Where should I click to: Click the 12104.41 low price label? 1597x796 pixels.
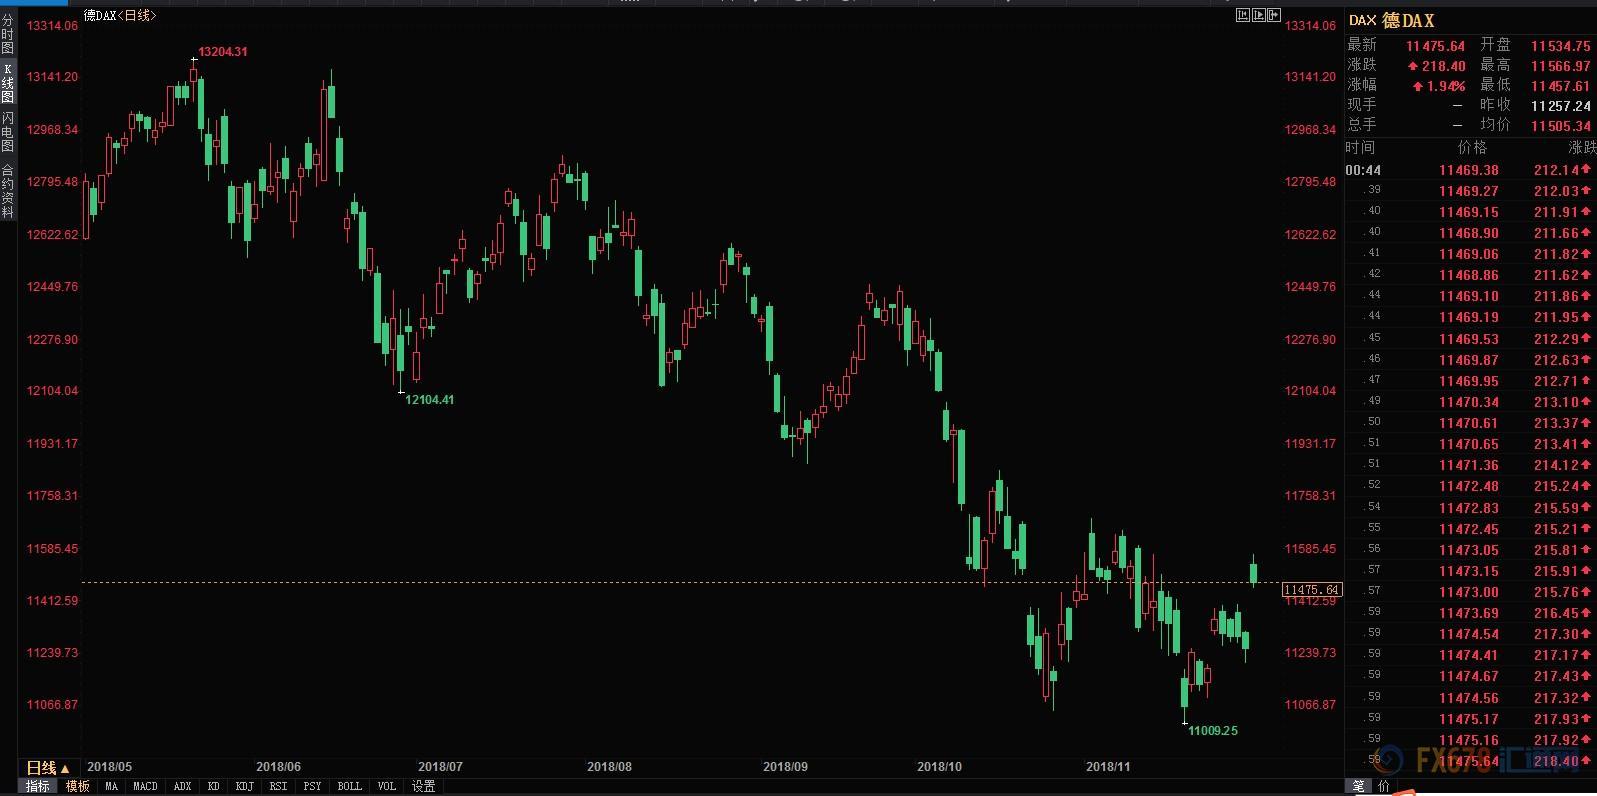(x=430, y=400)
